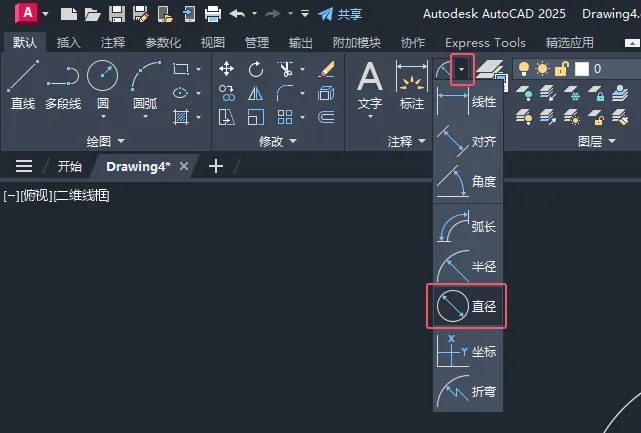Viewport: 641px width, 433px height.
Task: Switch to the 默认 ribbon tab
Action: [25, 42]
